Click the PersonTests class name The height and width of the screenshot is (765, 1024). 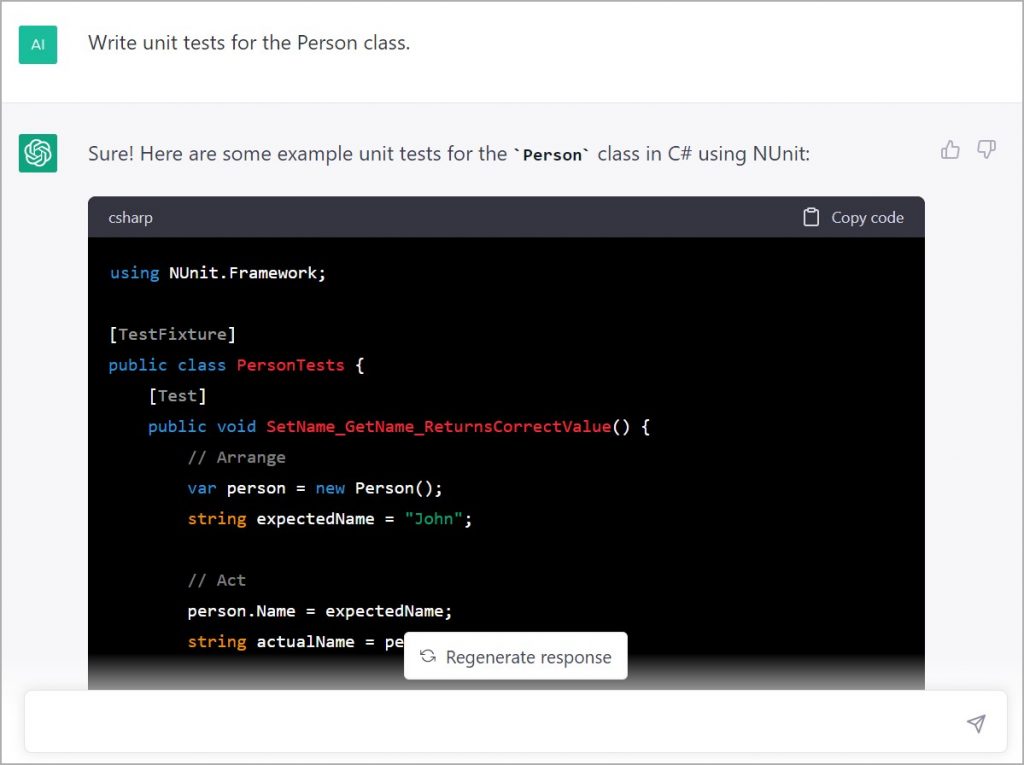click(x=290, y=365)
